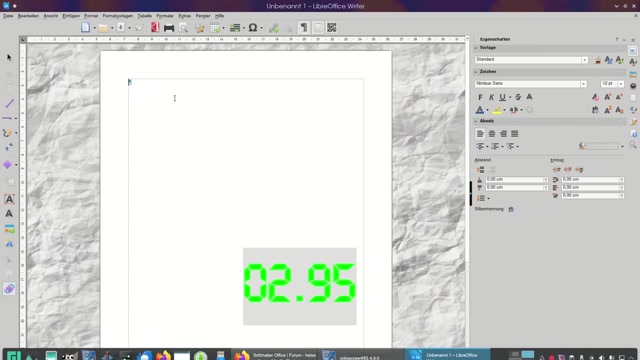Collapse the Zeichen section

click(x=476, y=71)
